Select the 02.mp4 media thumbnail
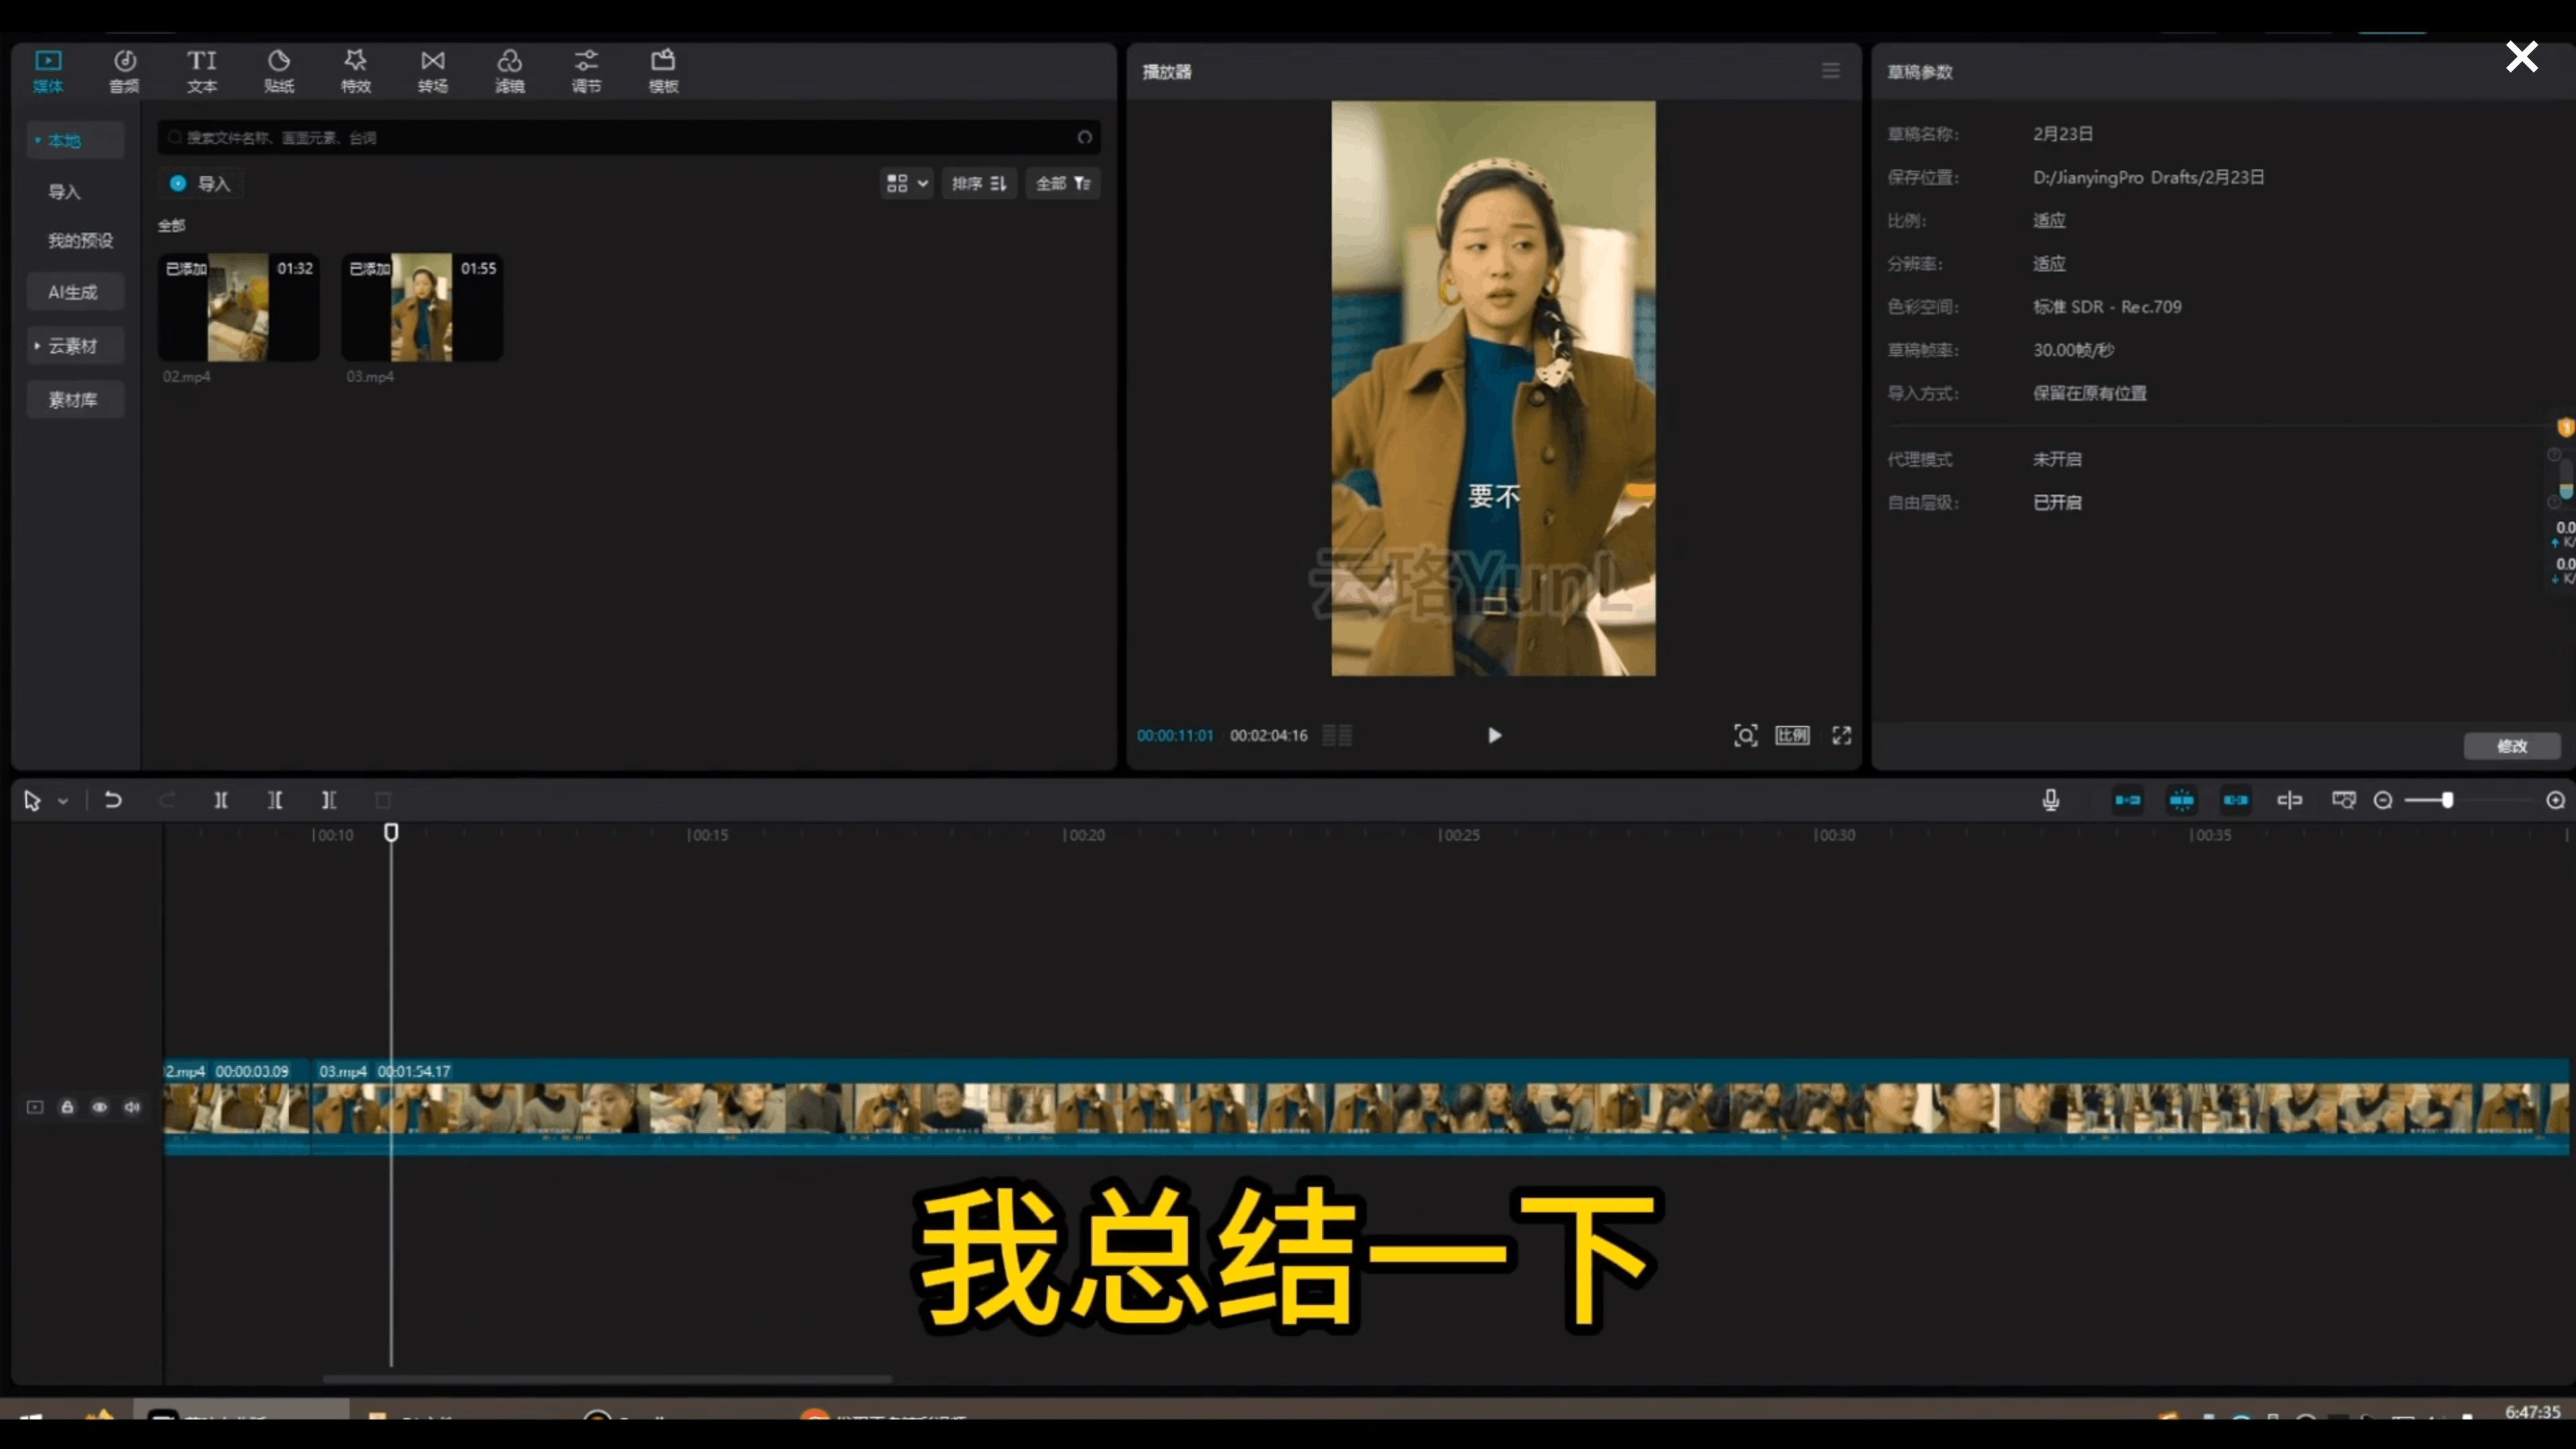2576x1449 pixels. click(x=239, y=307)
